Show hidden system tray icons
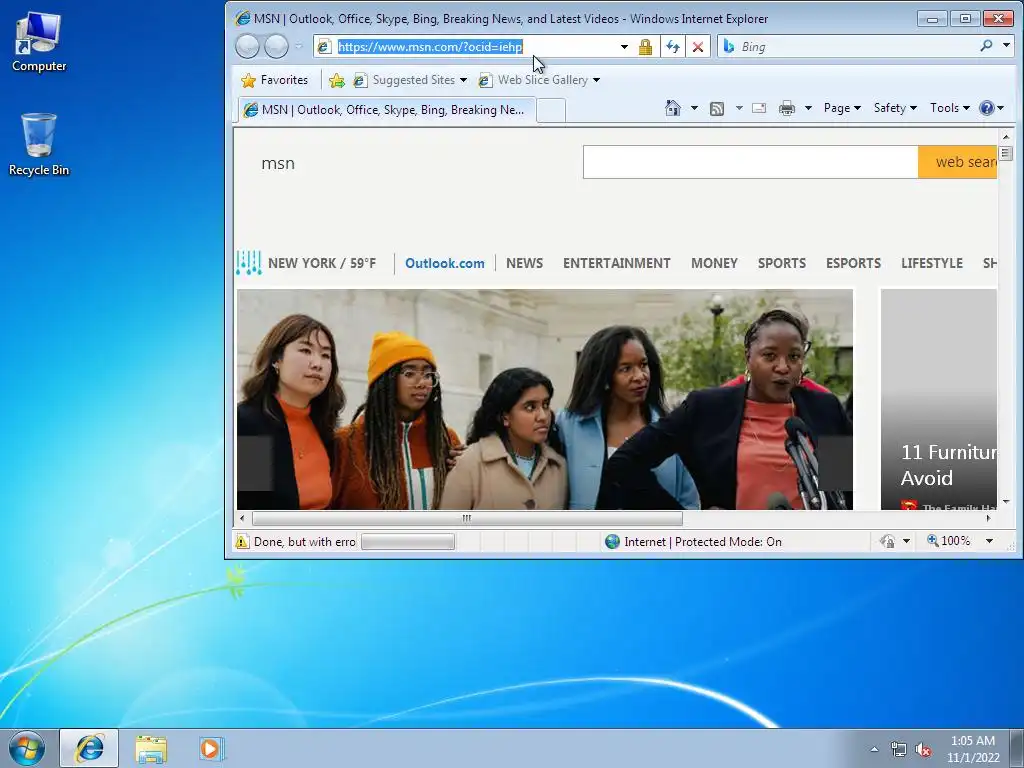 coord(874,749)
